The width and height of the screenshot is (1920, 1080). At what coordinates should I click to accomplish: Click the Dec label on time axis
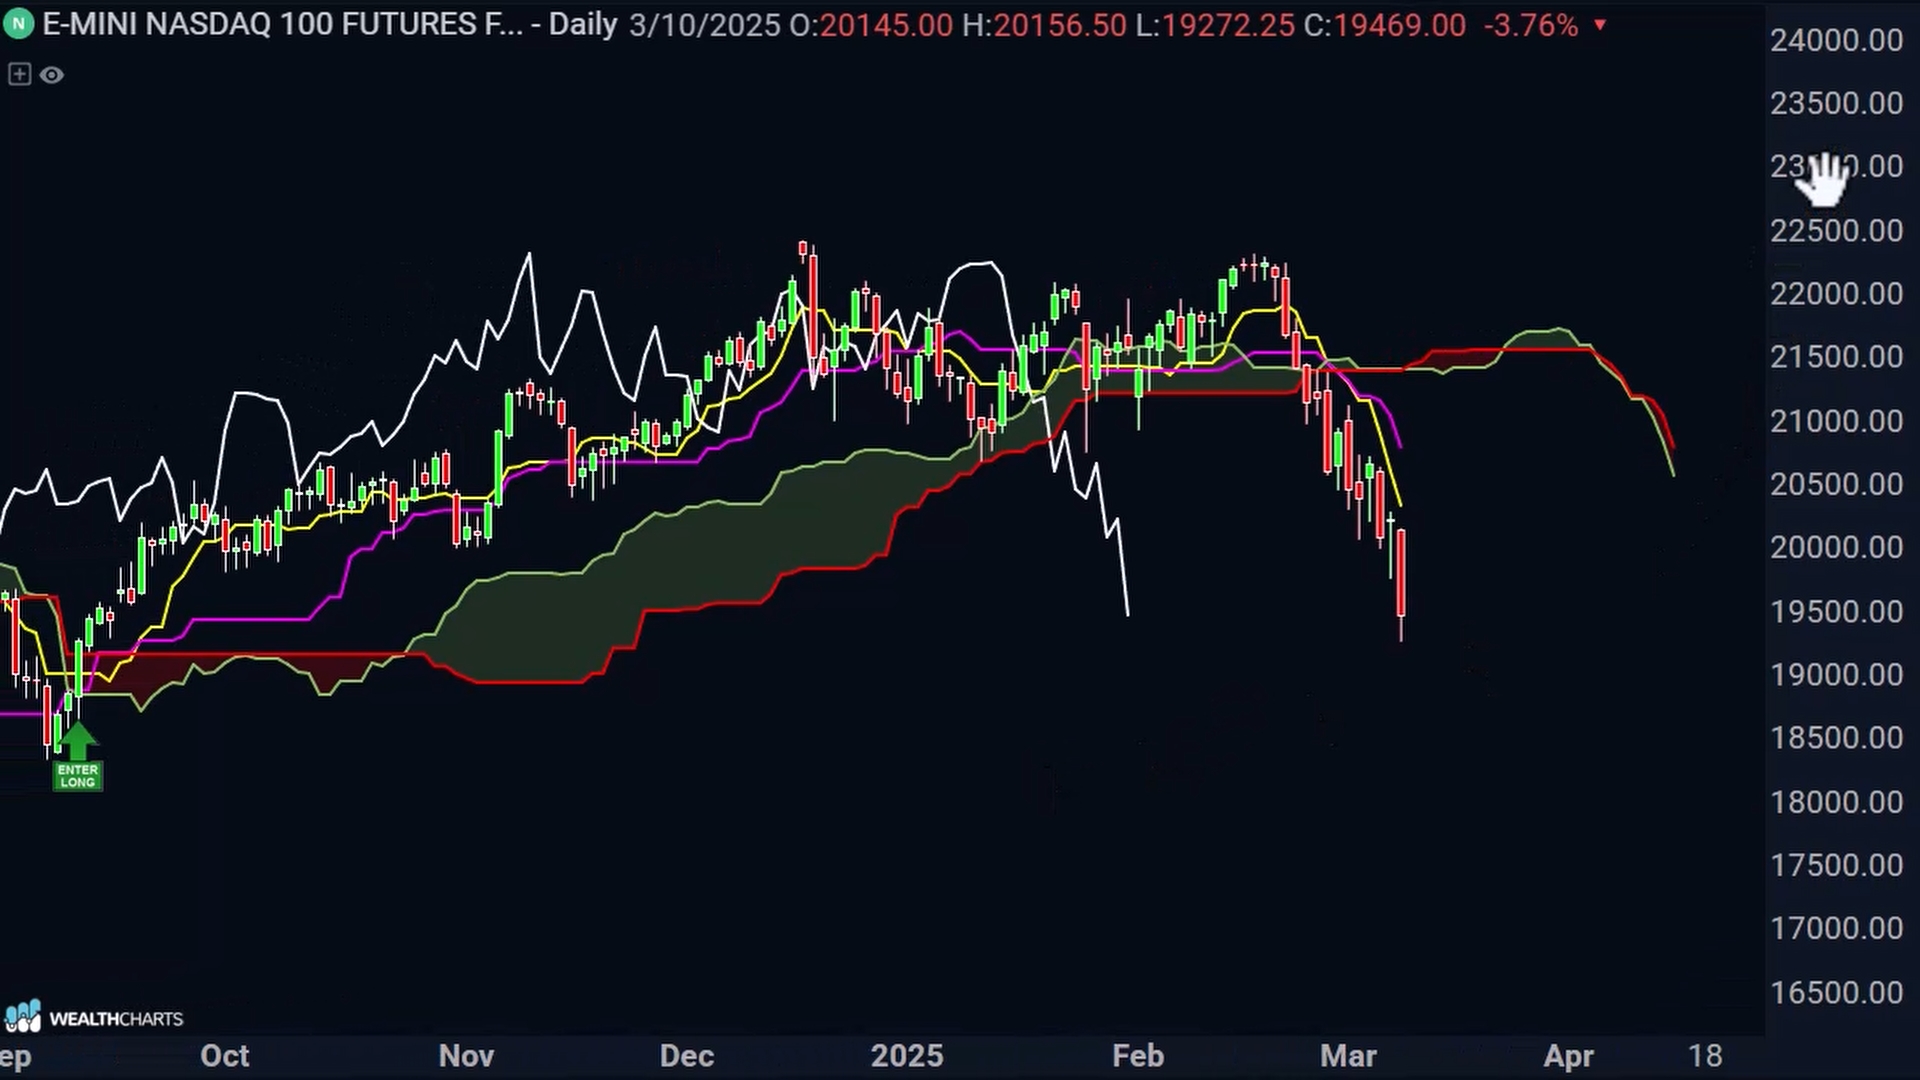click(x=687, y=1056)
